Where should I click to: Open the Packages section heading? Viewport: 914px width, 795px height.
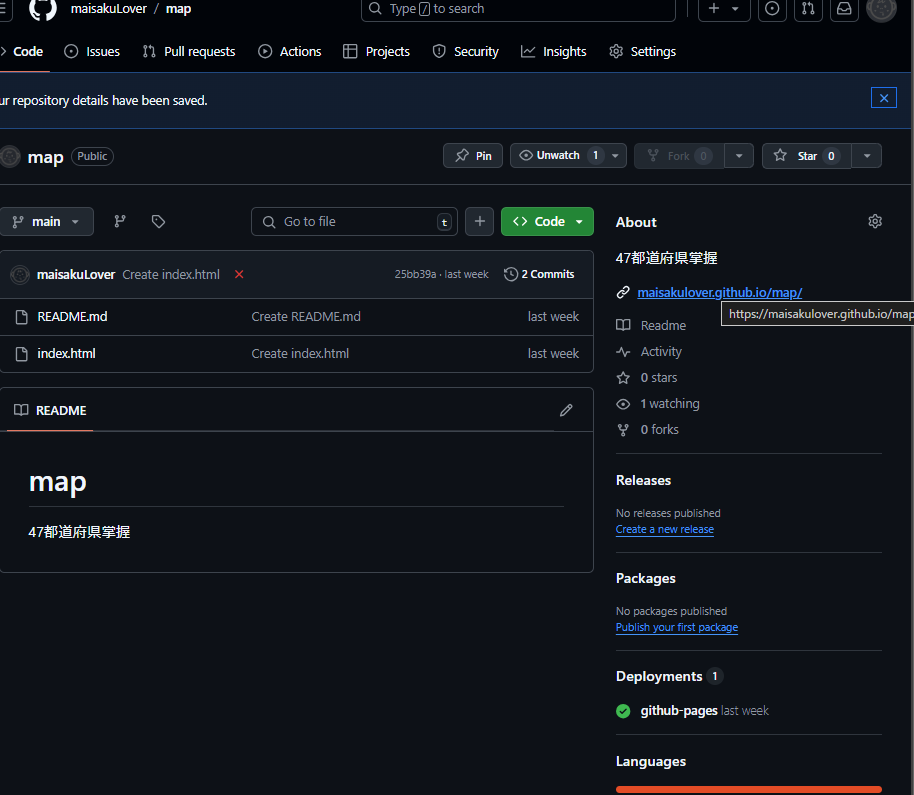tap(646, 578)
